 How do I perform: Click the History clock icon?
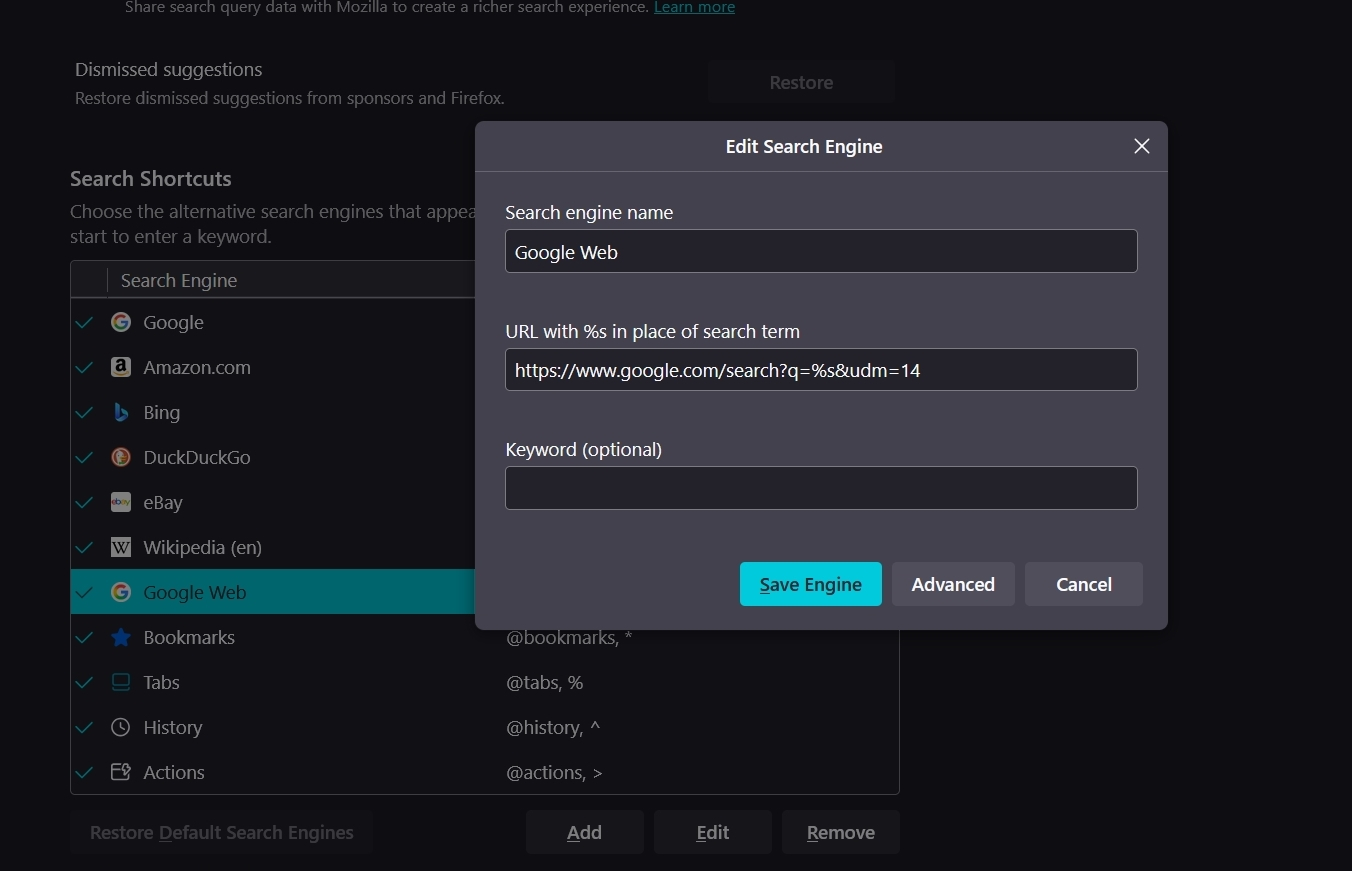(121, 727)
